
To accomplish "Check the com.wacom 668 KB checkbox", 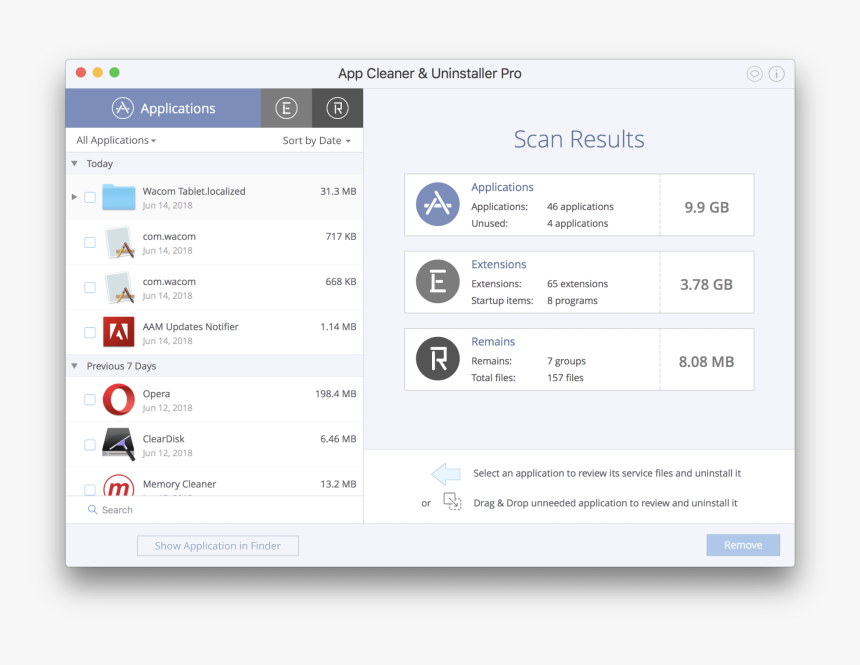I will pos(90,288).
